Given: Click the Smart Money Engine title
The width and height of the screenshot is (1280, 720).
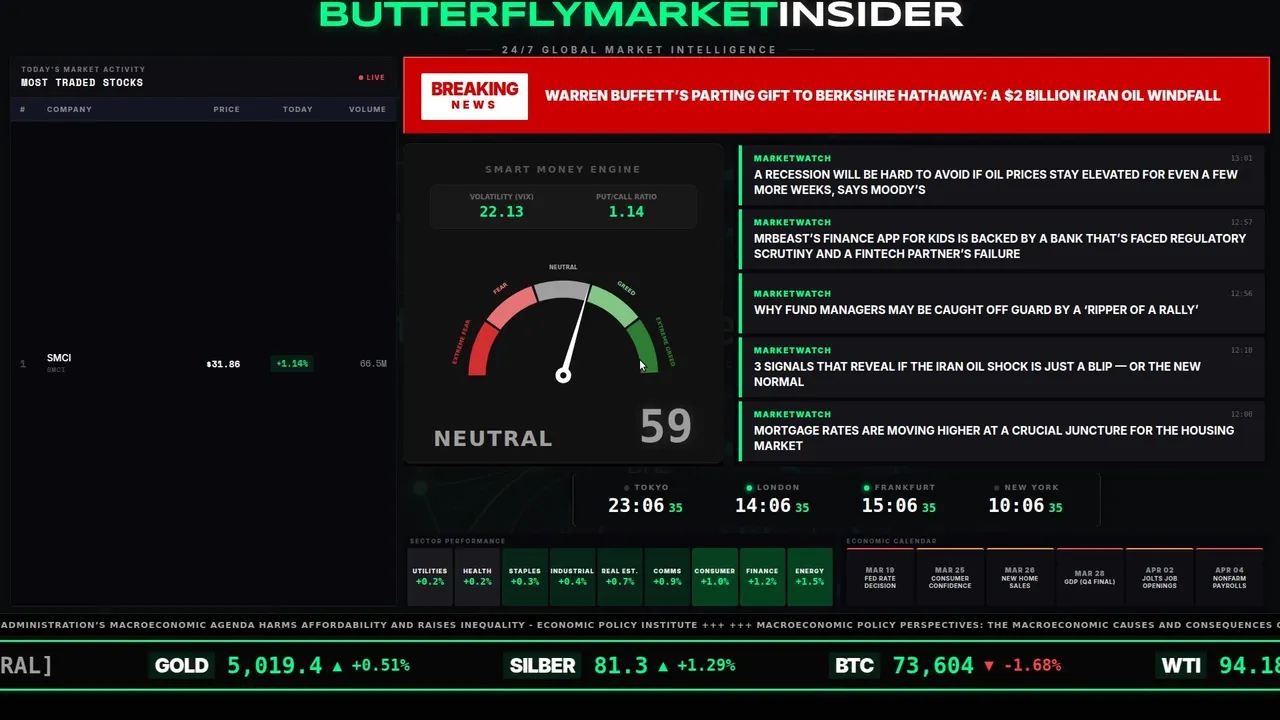Looking at the screenshot, I should 563,170.
